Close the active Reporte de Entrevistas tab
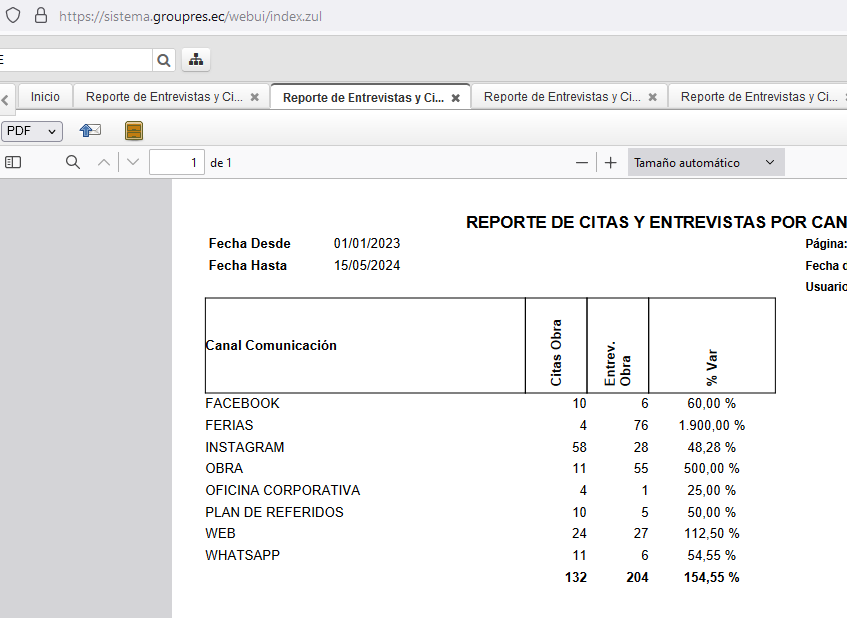 tap(455, 98)
